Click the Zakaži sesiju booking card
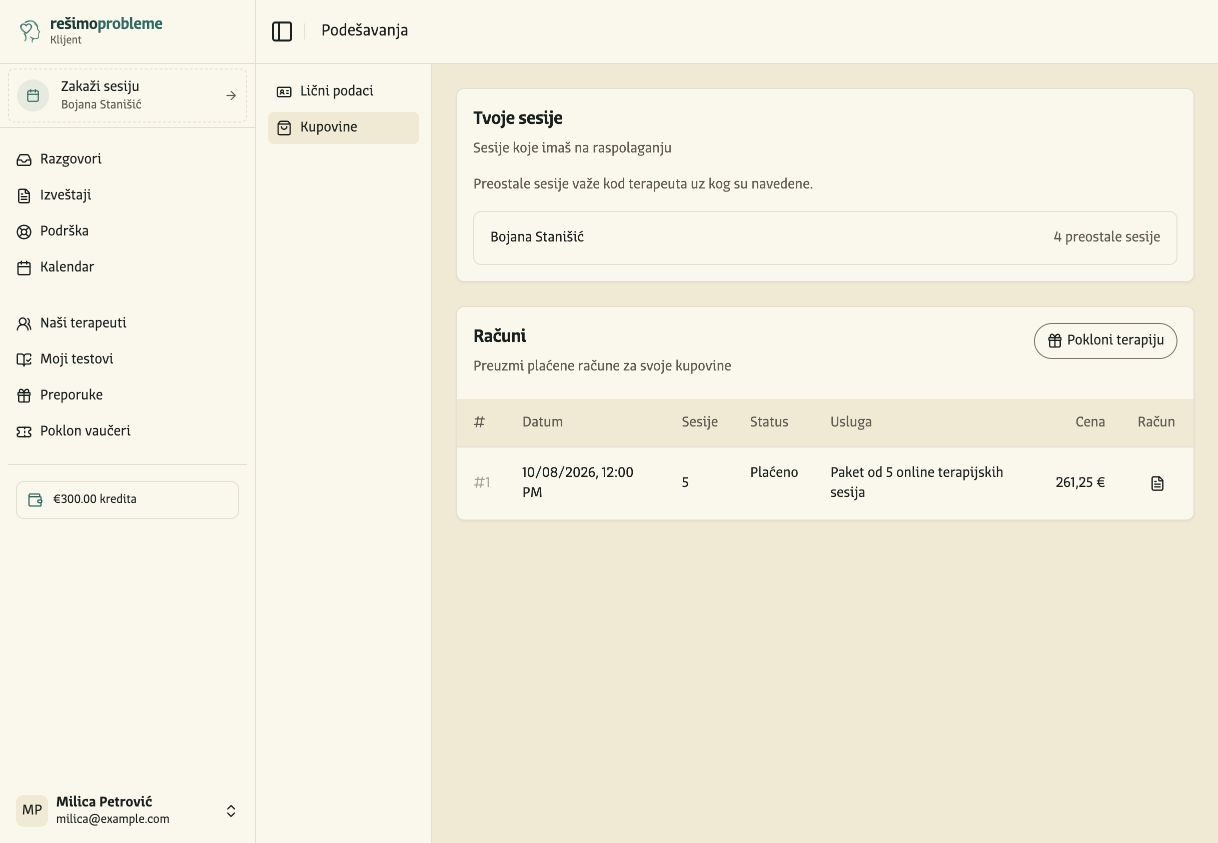The image size is (1218, 843). click(x=127, y=96)
